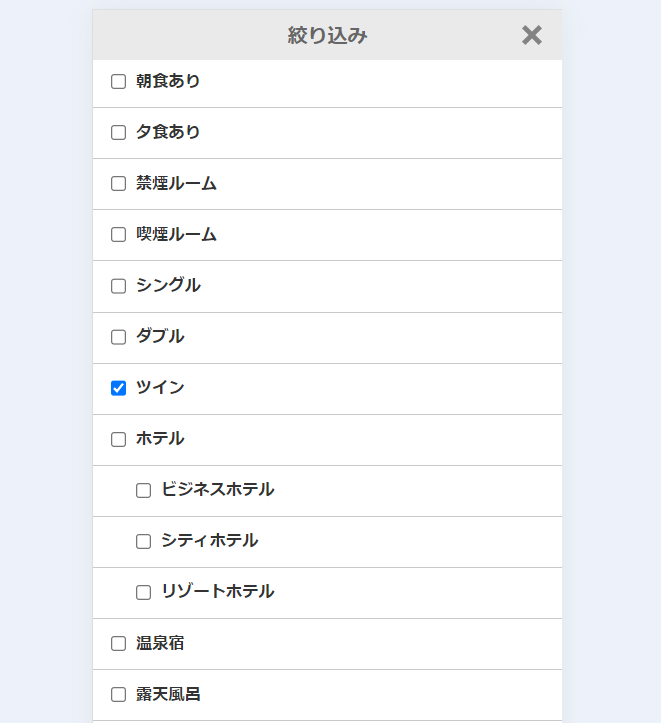Click the ダブル label text
The height and width of the screenshot is (723, 661).
pos(160,337)
